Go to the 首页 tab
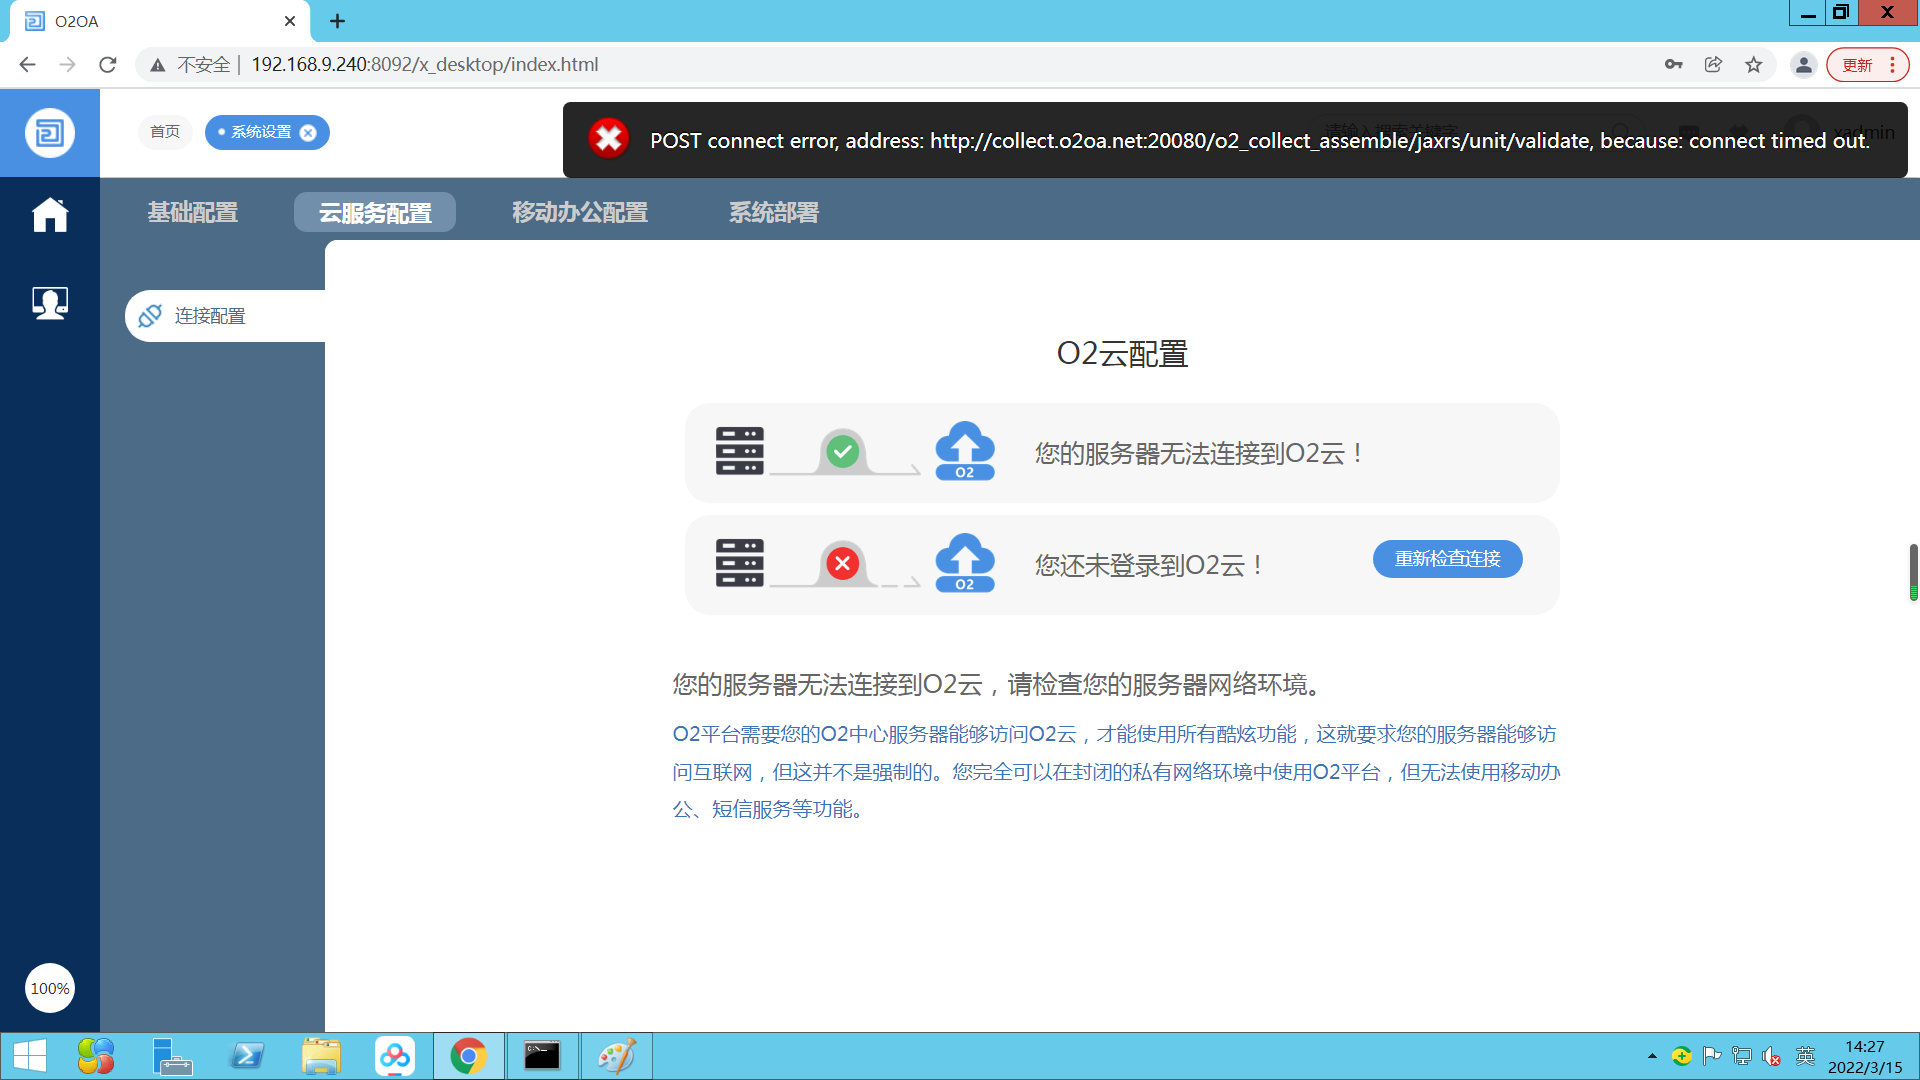Image resolution: width=1920 pixels, height=1080 pixels. [x=165, y=132]
